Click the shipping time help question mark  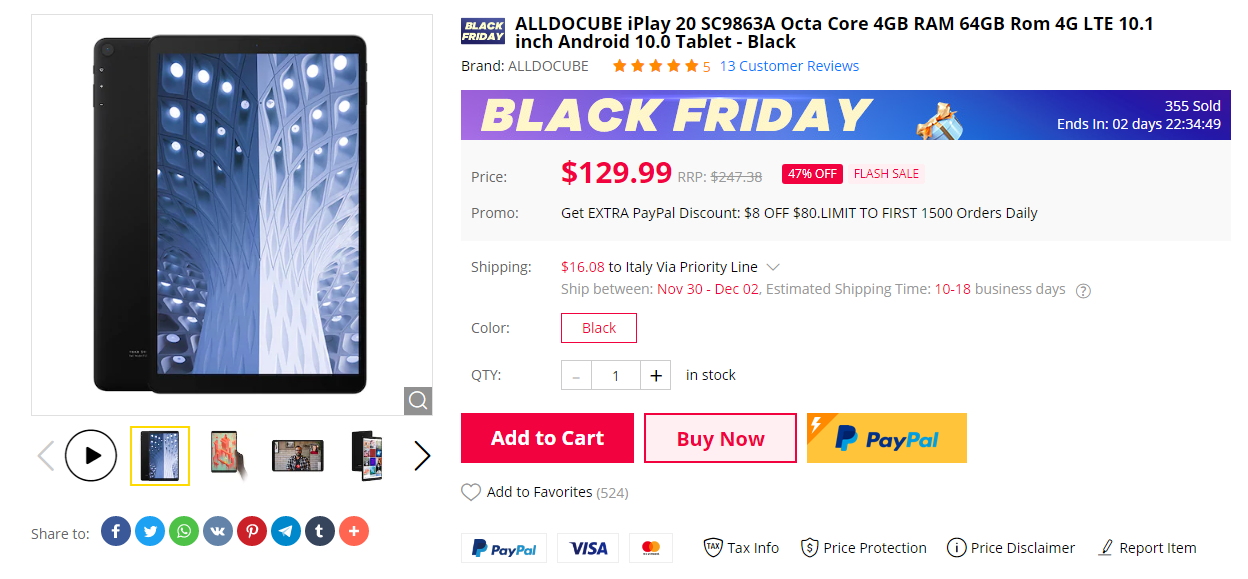pos(1083,290)
